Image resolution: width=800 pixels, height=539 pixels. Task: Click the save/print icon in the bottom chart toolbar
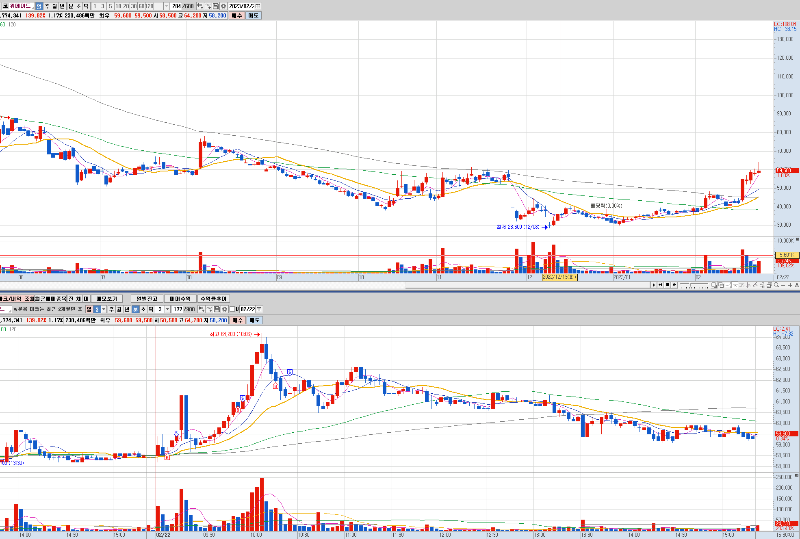pyautogui.click(x=217, y=309)
